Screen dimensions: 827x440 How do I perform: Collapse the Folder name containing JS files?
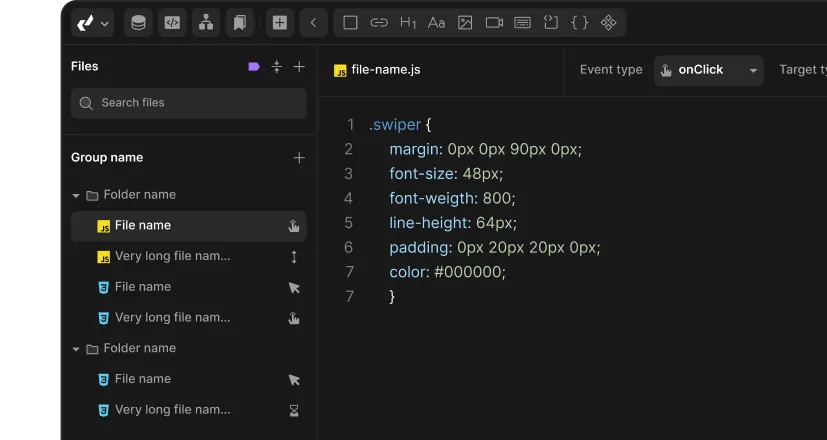(x=75, y=196)
